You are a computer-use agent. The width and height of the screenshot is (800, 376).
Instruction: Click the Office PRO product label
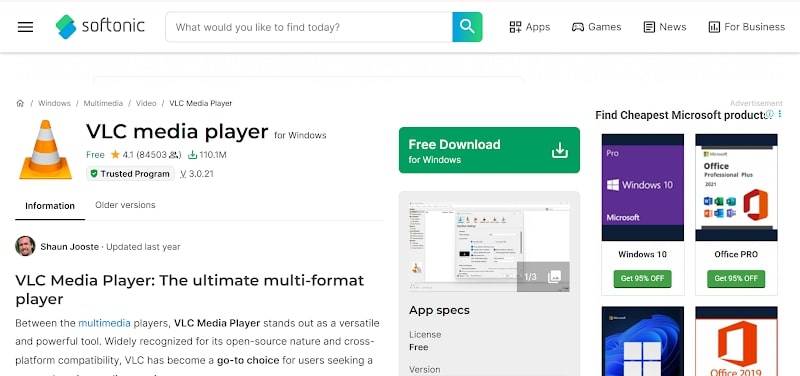click(736, 254)
